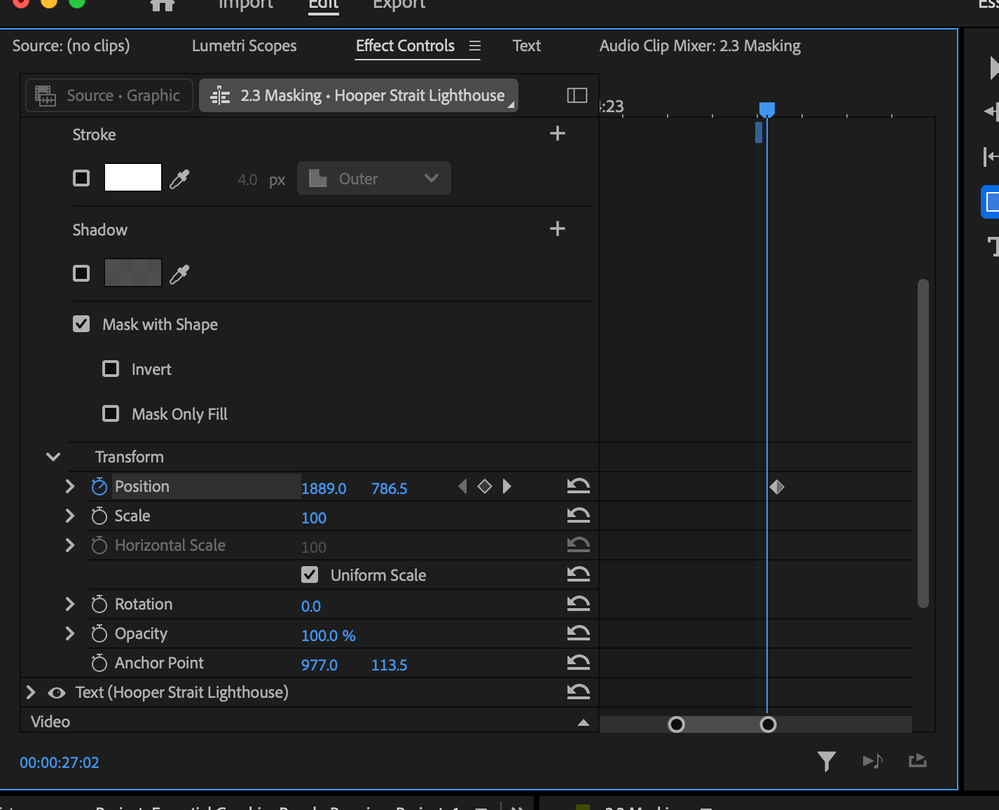Open the filter properties funnel icon
The width and height of the screenshot is (999, 810).
826,762
